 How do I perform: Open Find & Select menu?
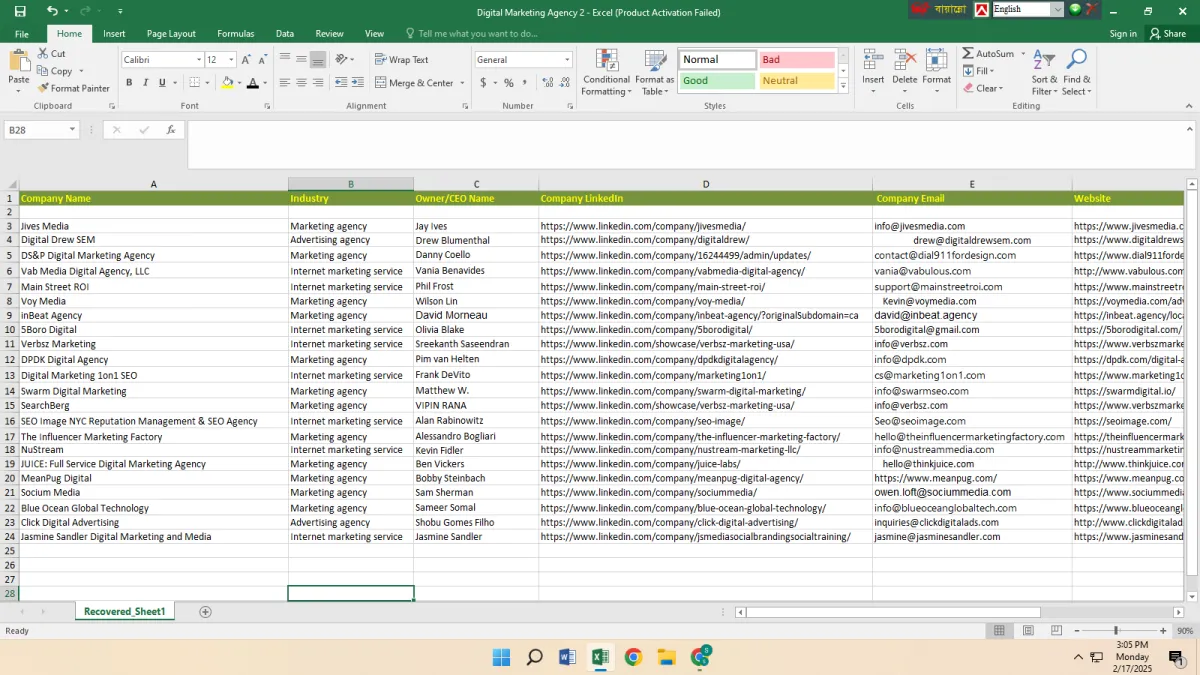point(1077,72)
